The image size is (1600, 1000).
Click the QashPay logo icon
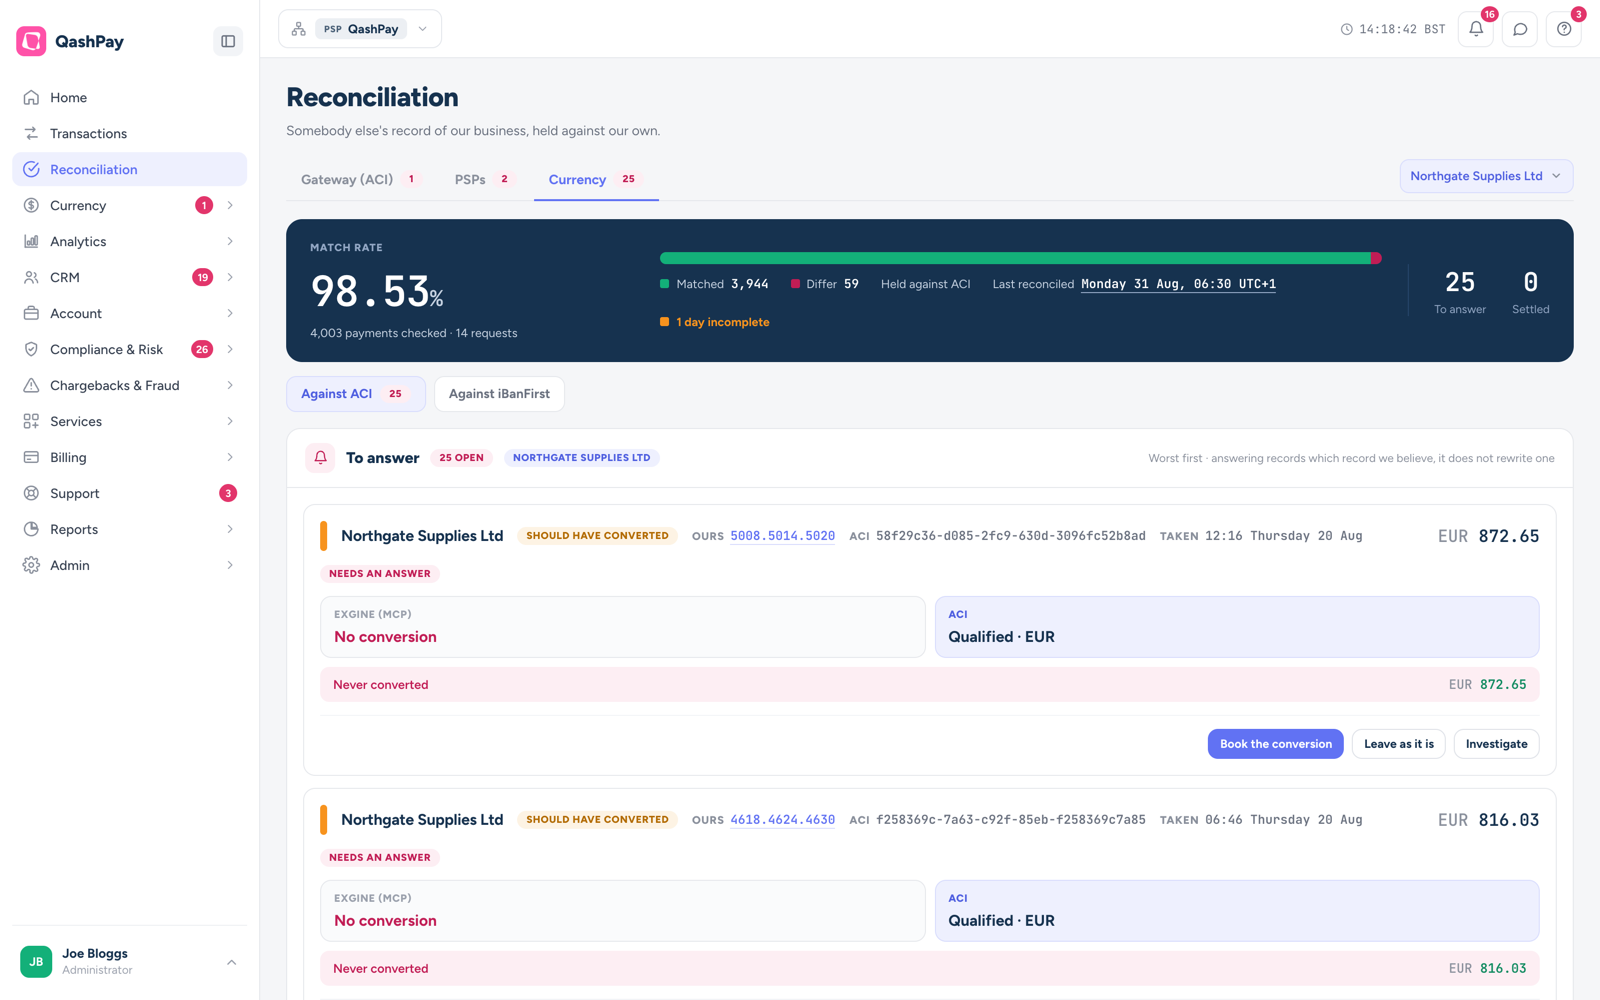point(31,41)
